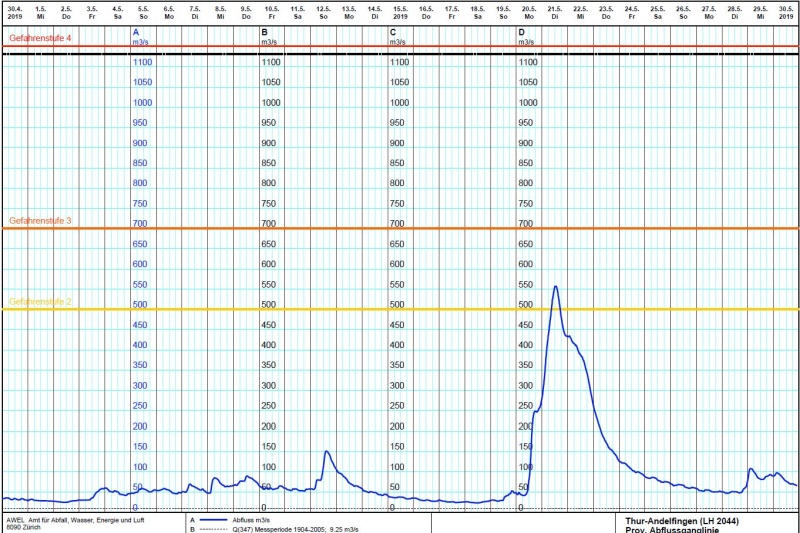This screenshot has height=533, width=800.
Task: Click the column C header
Action: [x=392, y=33]
